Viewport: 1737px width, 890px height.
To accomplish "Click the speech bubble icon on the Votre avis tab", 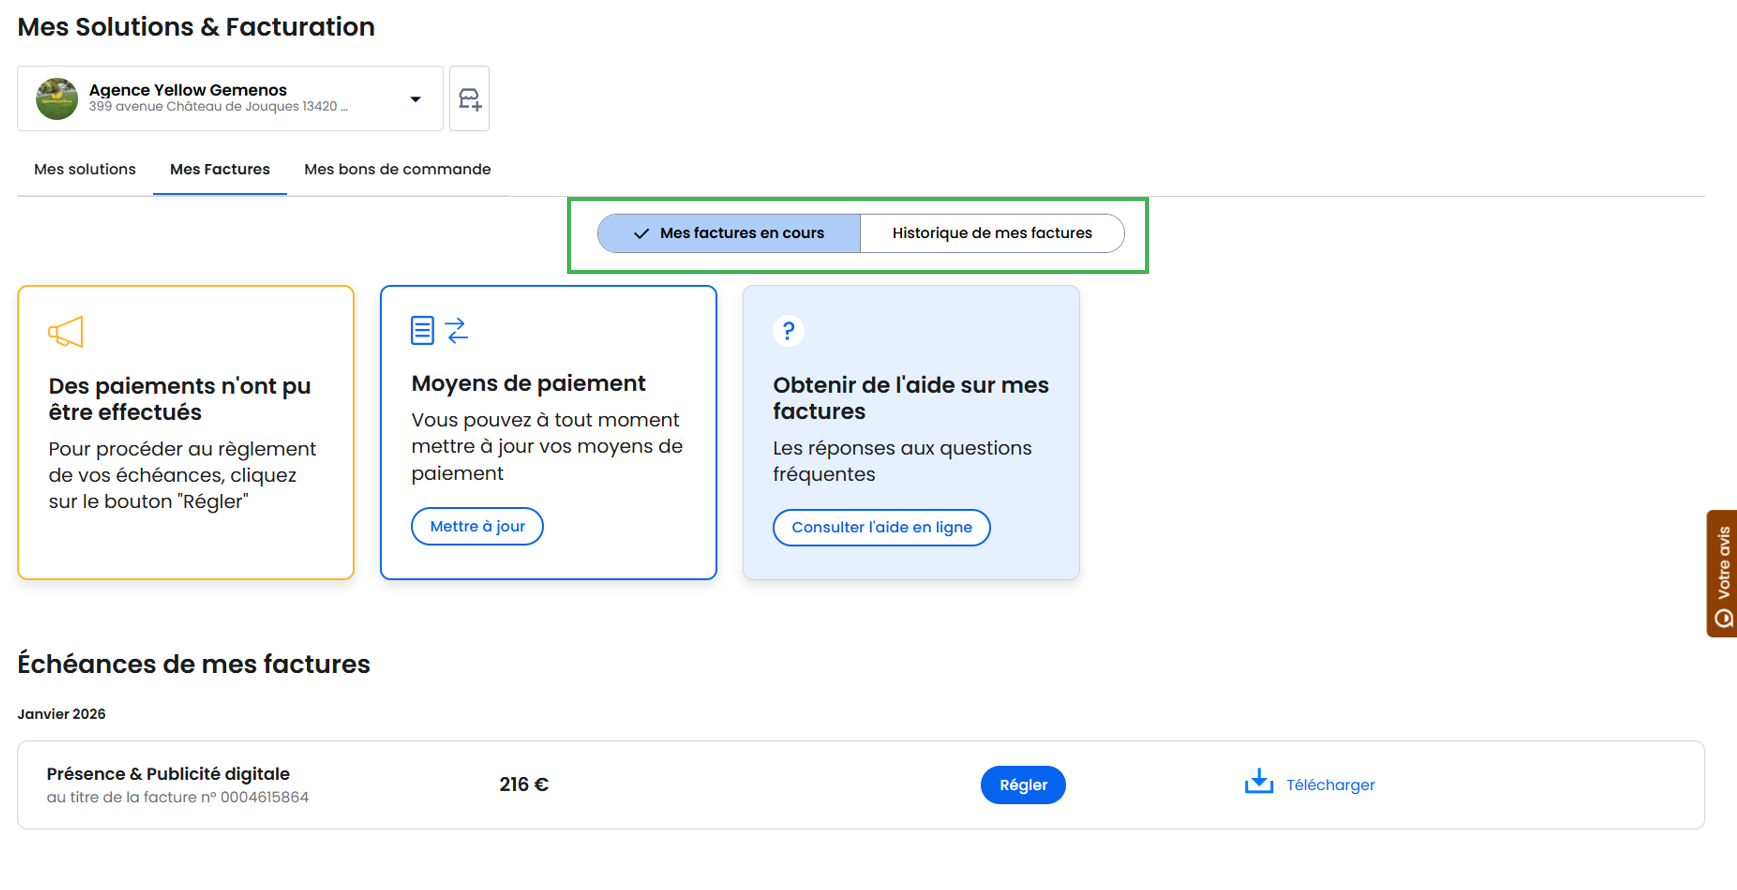I will pos(1723,618).
